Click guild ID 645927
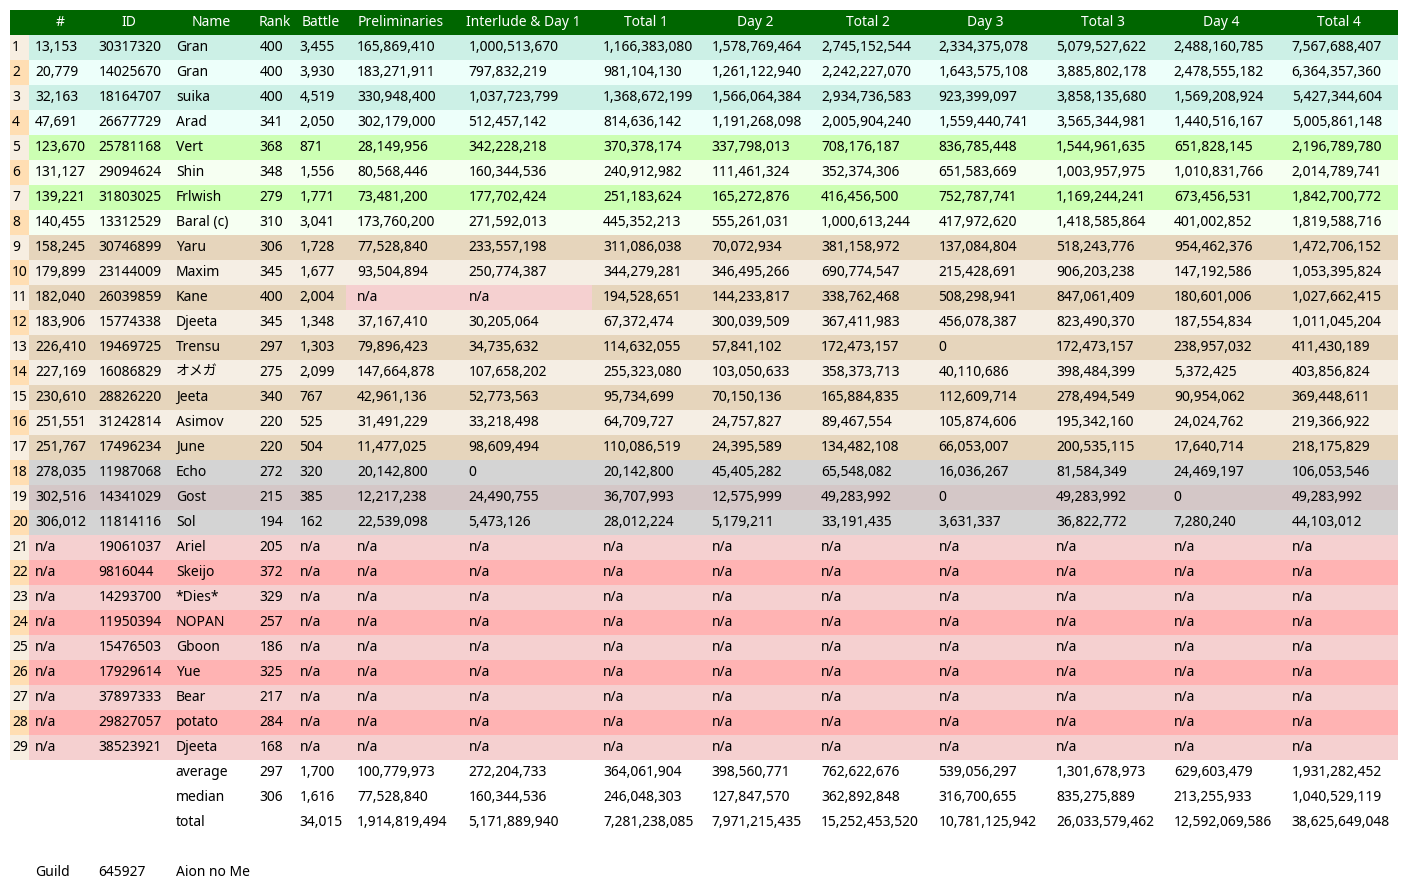 122,871
